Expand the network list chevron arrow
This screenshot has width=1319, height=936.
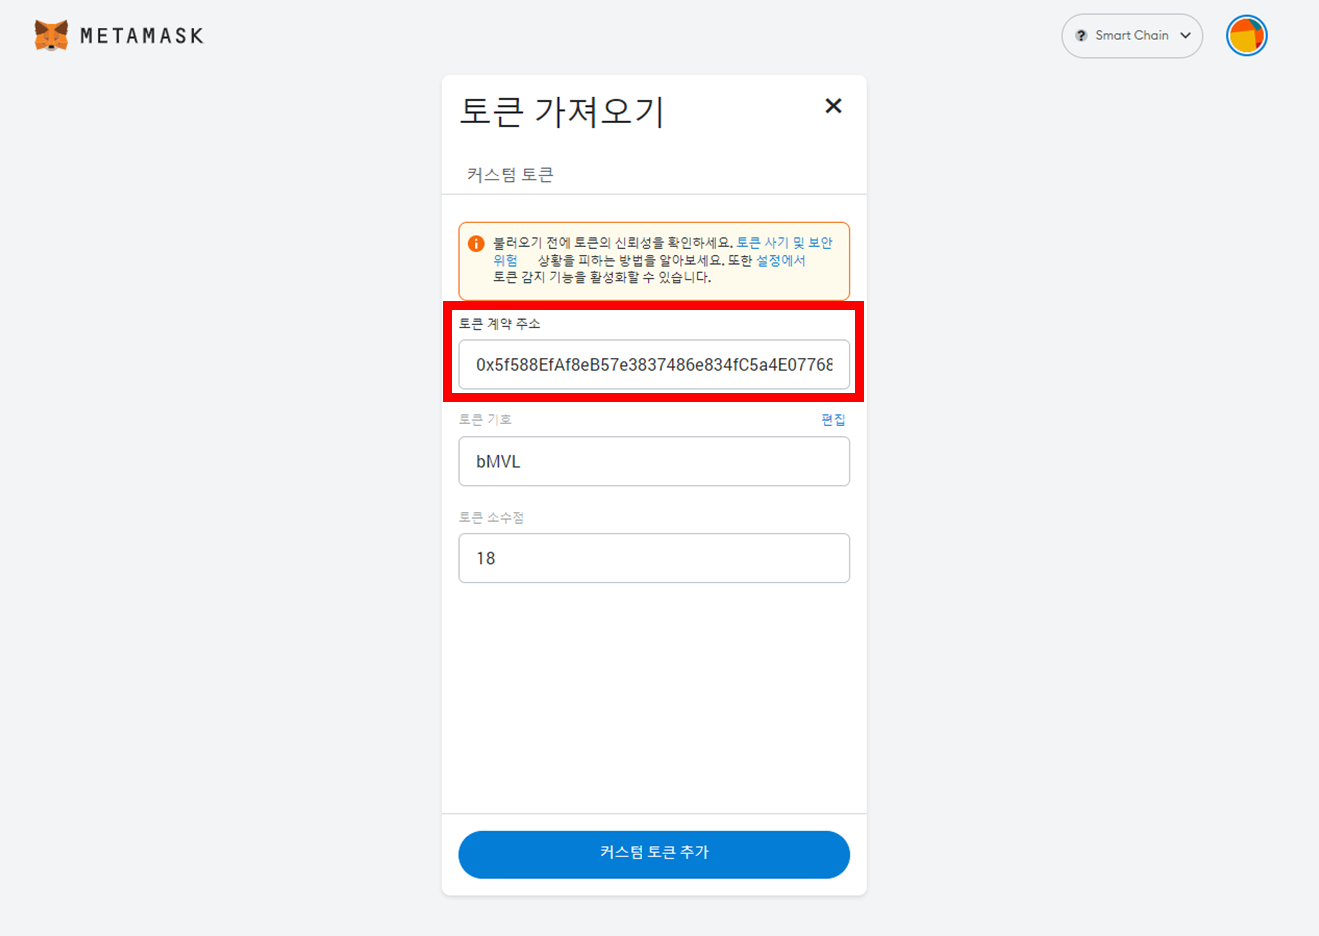(x=1185, y=36)
